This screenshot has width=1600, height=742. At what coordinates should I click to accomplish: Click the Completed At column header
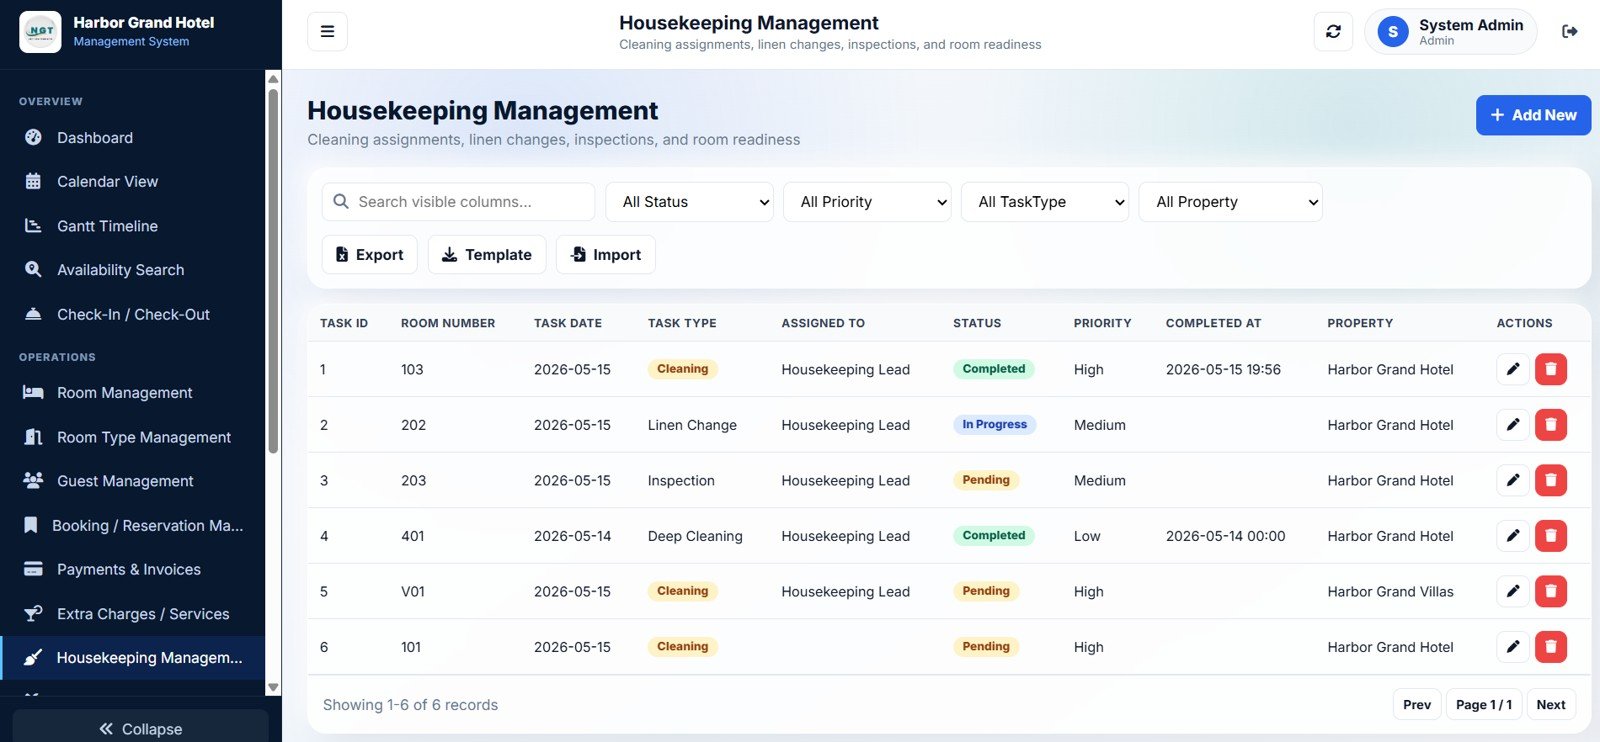pyautogui.click(x=1213, y=323)
